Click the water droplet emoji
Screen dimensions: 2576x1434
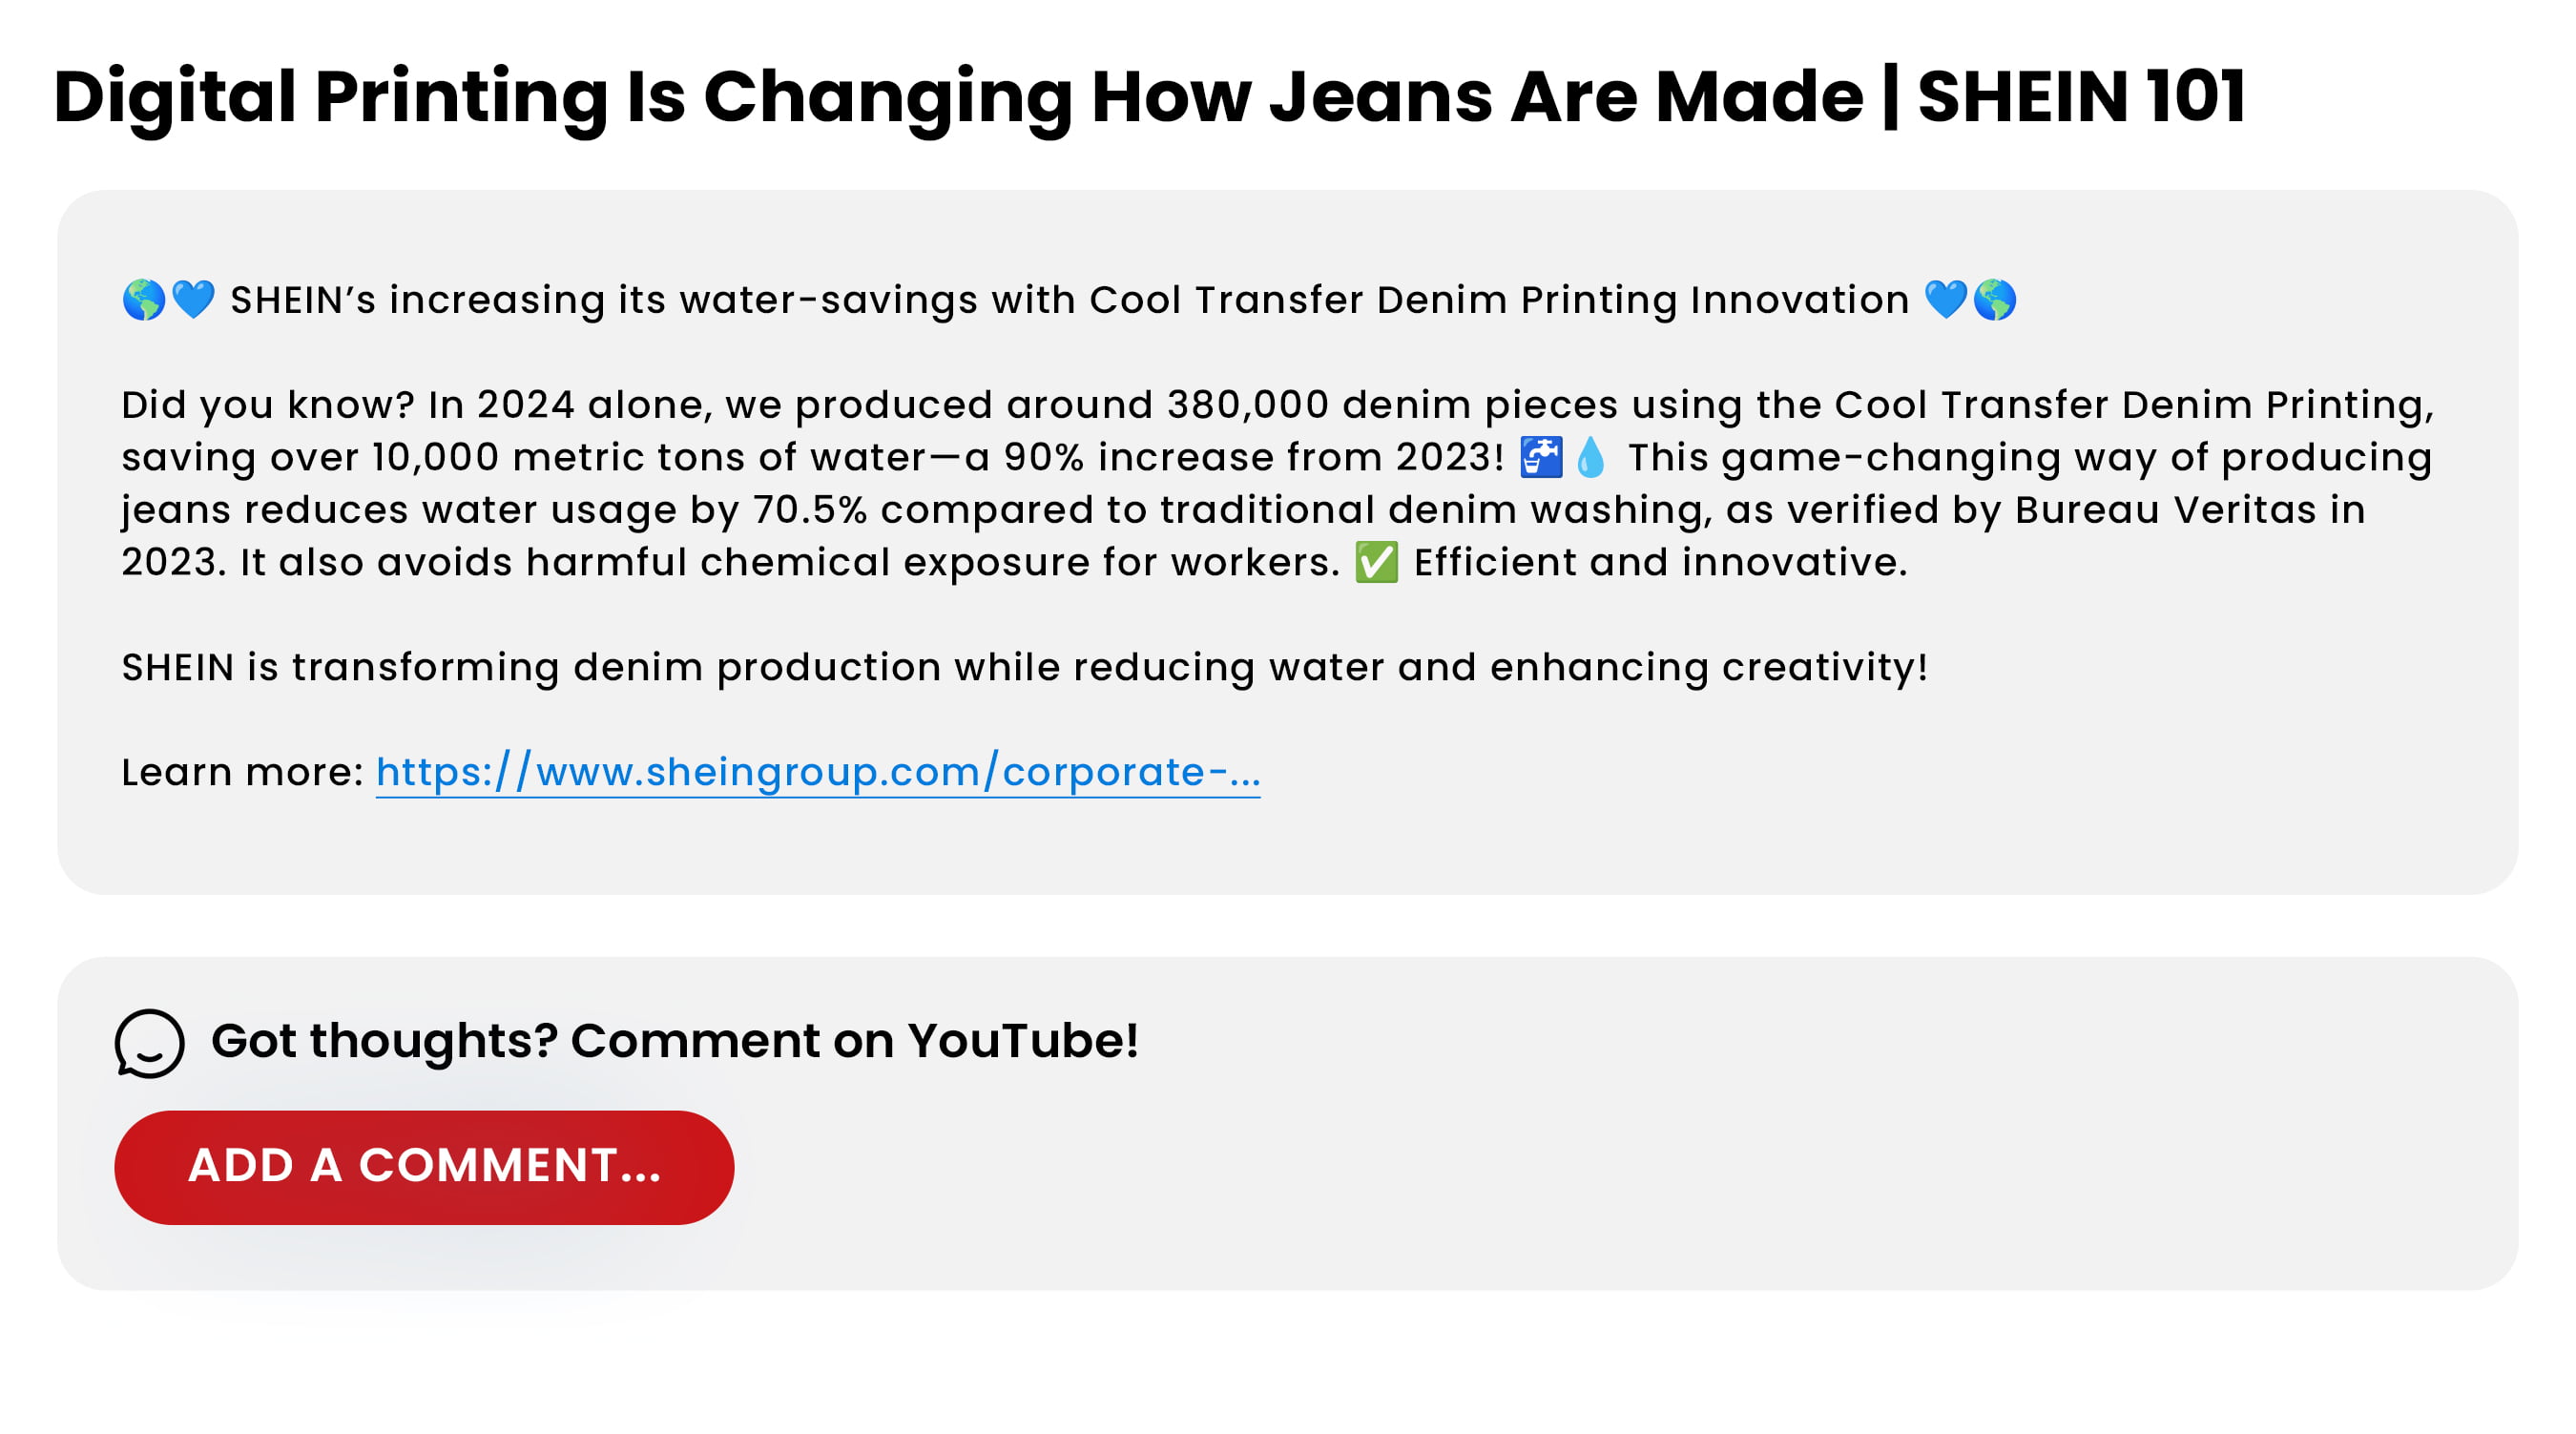pos(1590,458)
